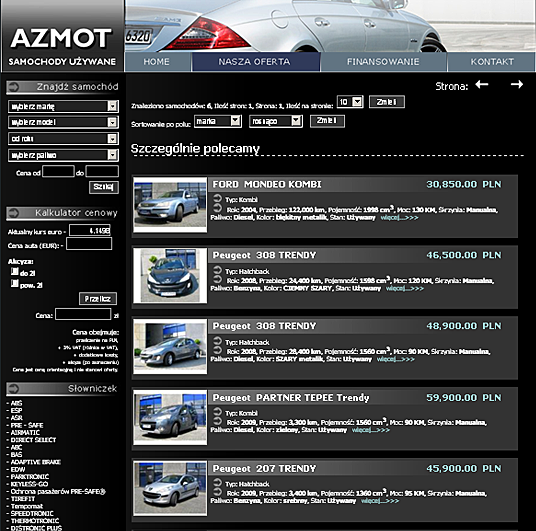This screenshot has height=531, width=536.
Task: Click the 'Cena auta (EUR)' input field
Action: [x=89, y=244]
